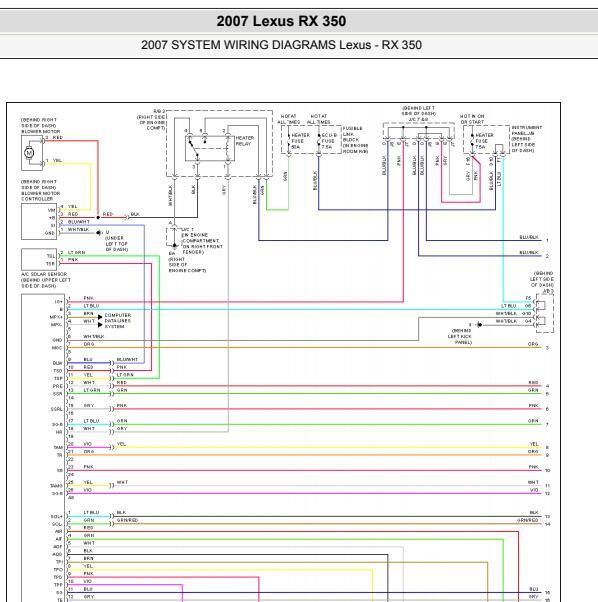Click the "2007 SYSTEM WIRING DIAGRAMS Lexus - RX 350" subtitle
This screenshot has width=598, height=602.
(281, 45)
